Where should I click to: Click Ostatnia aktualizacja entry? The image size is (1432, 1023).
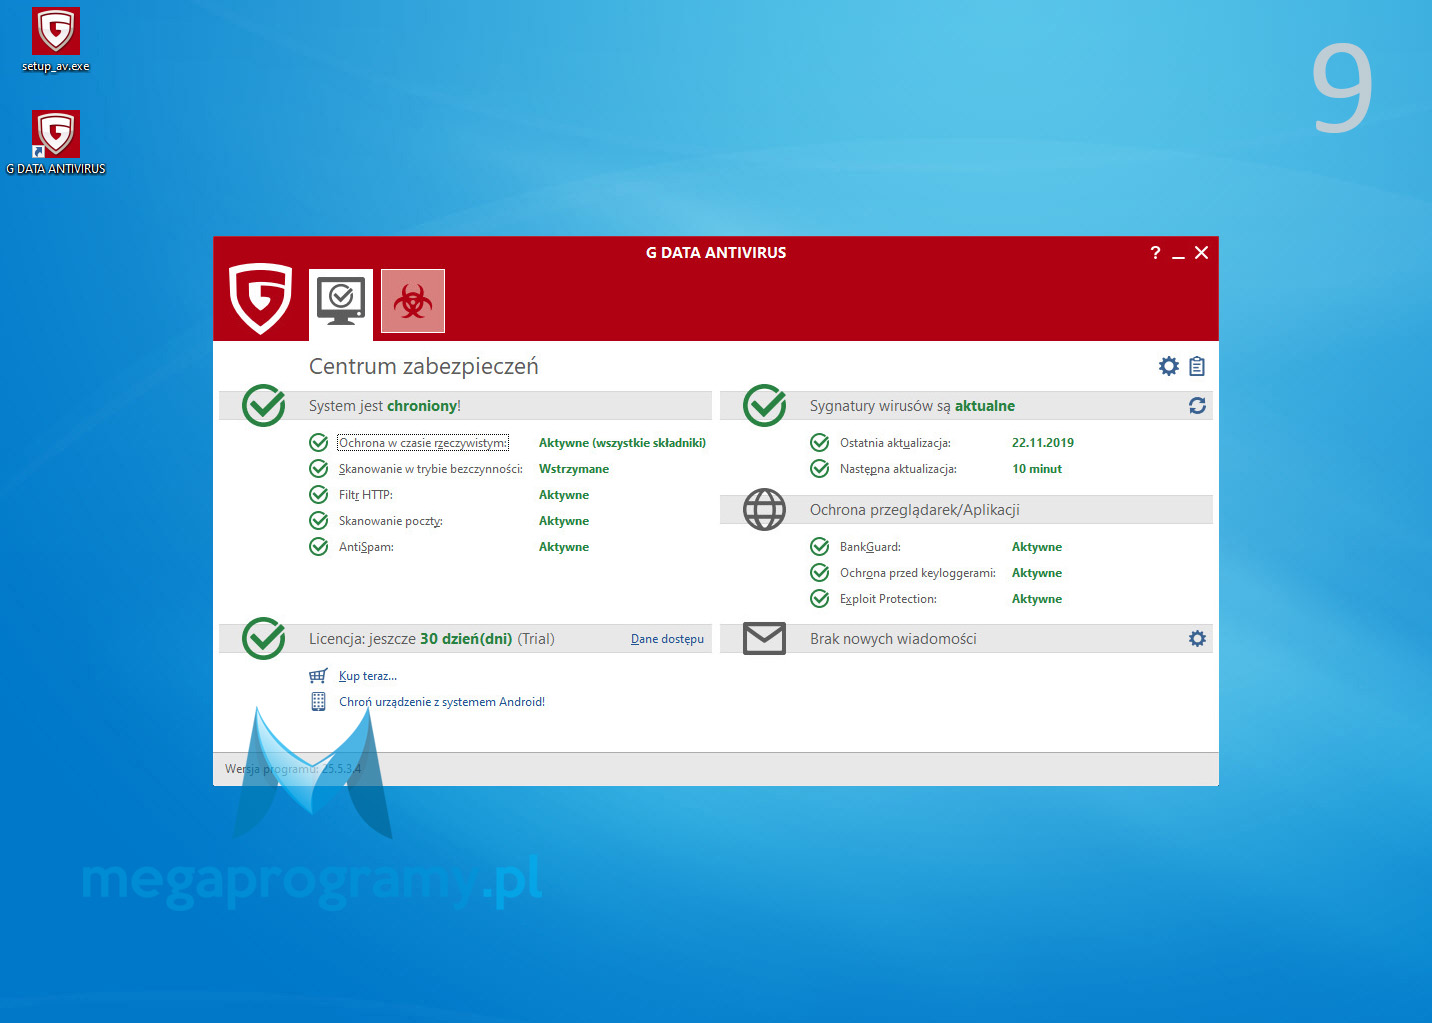coord(895,443)
